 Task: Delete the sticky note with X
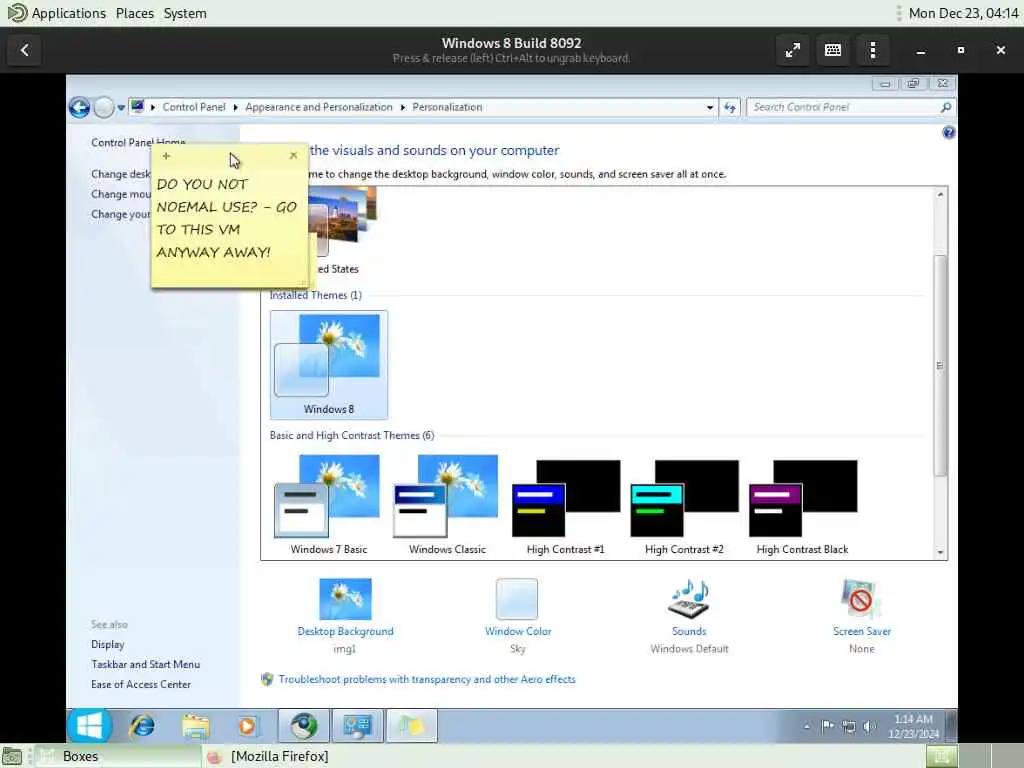(293, 155)
